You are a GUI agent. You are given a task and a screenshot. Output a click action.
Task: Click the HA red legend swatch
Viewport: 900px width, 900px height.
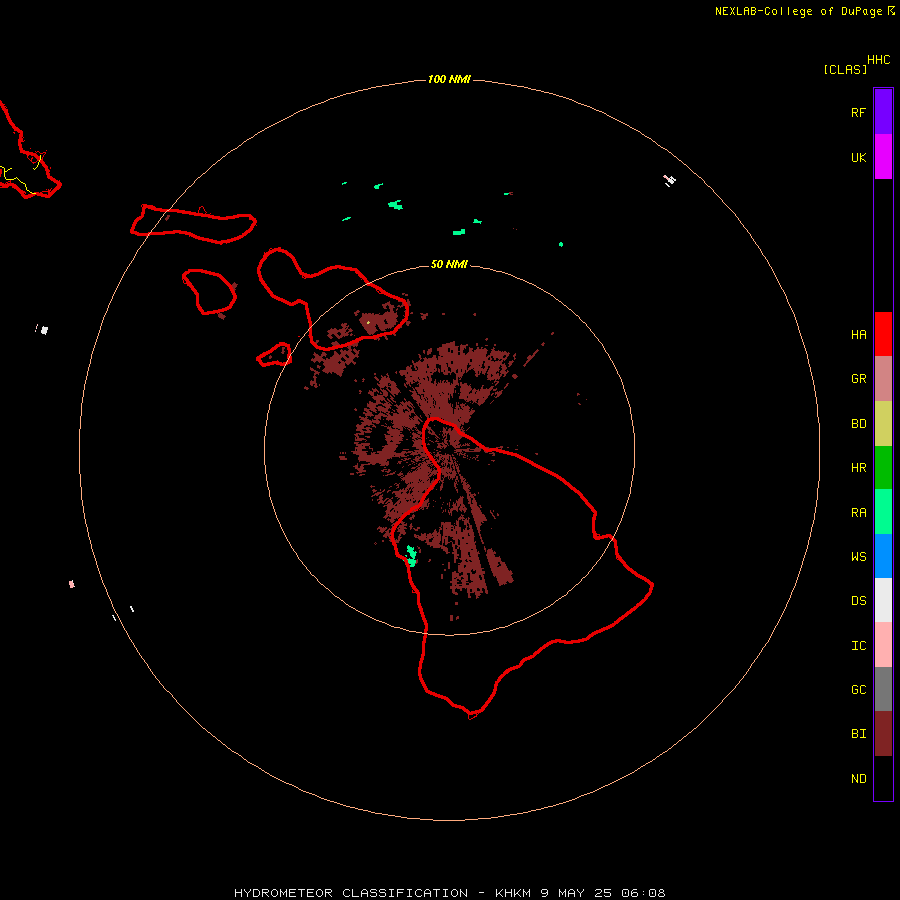pyautogui.click(x=883, y=334)
